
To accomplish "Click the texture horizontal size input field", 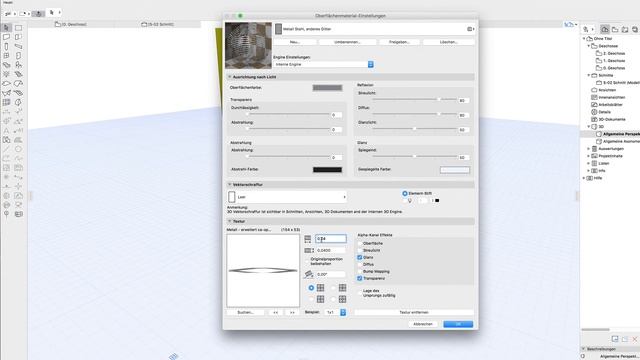I will point(331,239).
